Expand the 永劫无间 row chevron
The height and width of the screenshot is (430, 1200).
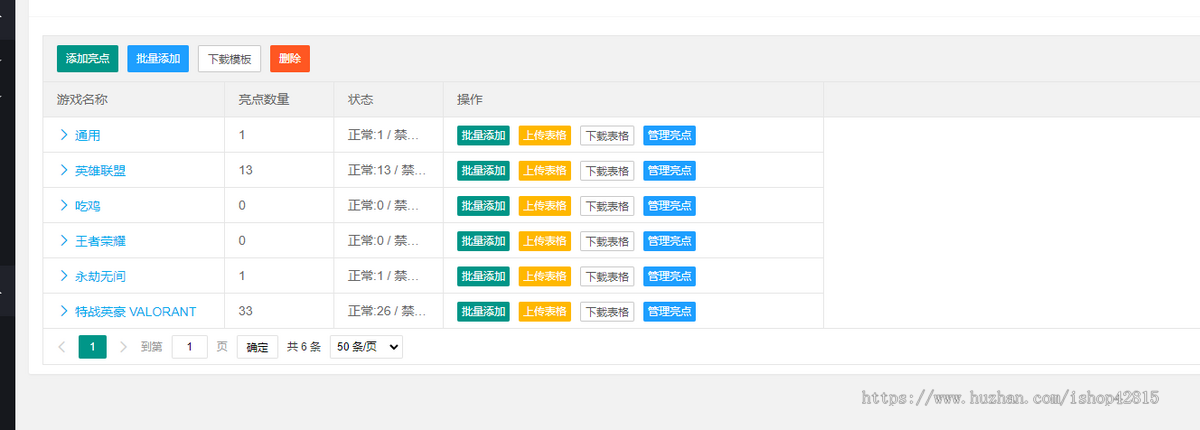(x=63, y=275)
